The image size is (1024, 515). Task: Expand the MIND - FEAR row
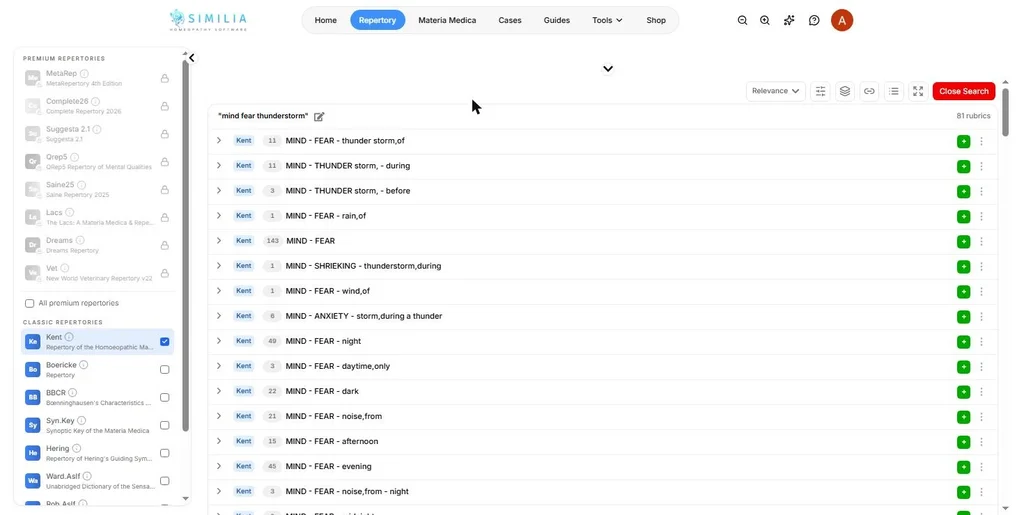[219, 241]
